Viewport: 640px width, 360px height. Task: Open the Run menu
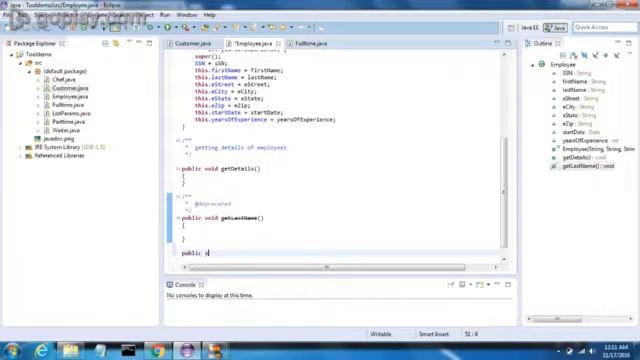click(165, 15)
